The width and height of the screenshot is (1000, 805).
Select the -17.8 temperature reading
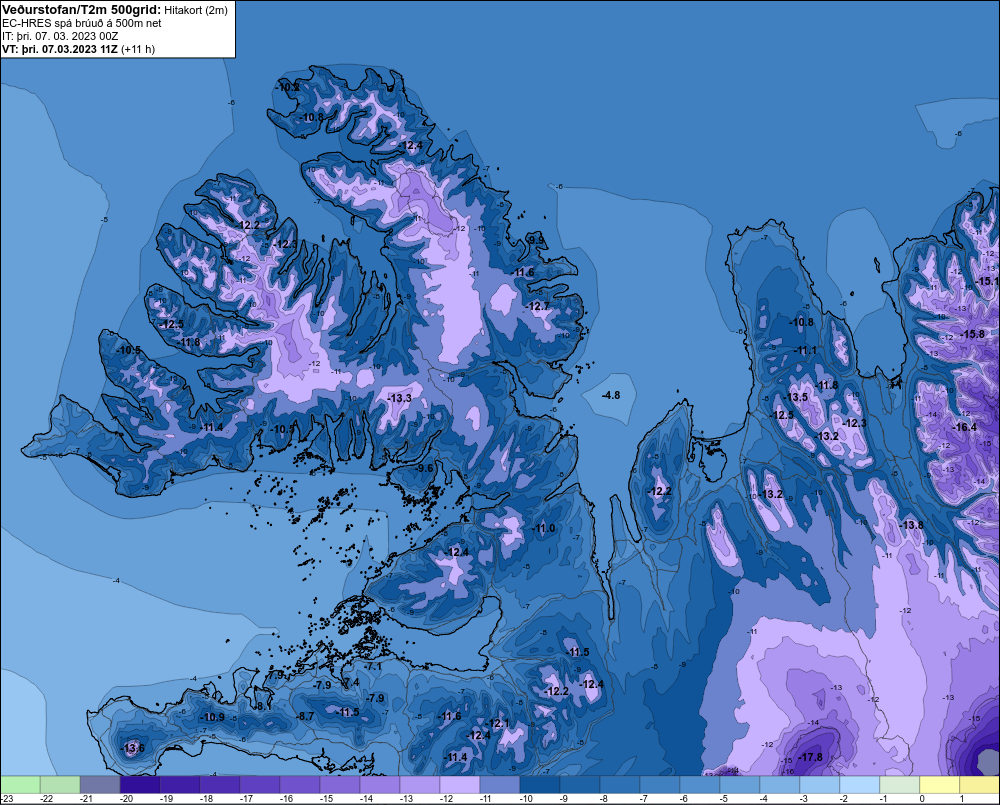click(811, 757)
